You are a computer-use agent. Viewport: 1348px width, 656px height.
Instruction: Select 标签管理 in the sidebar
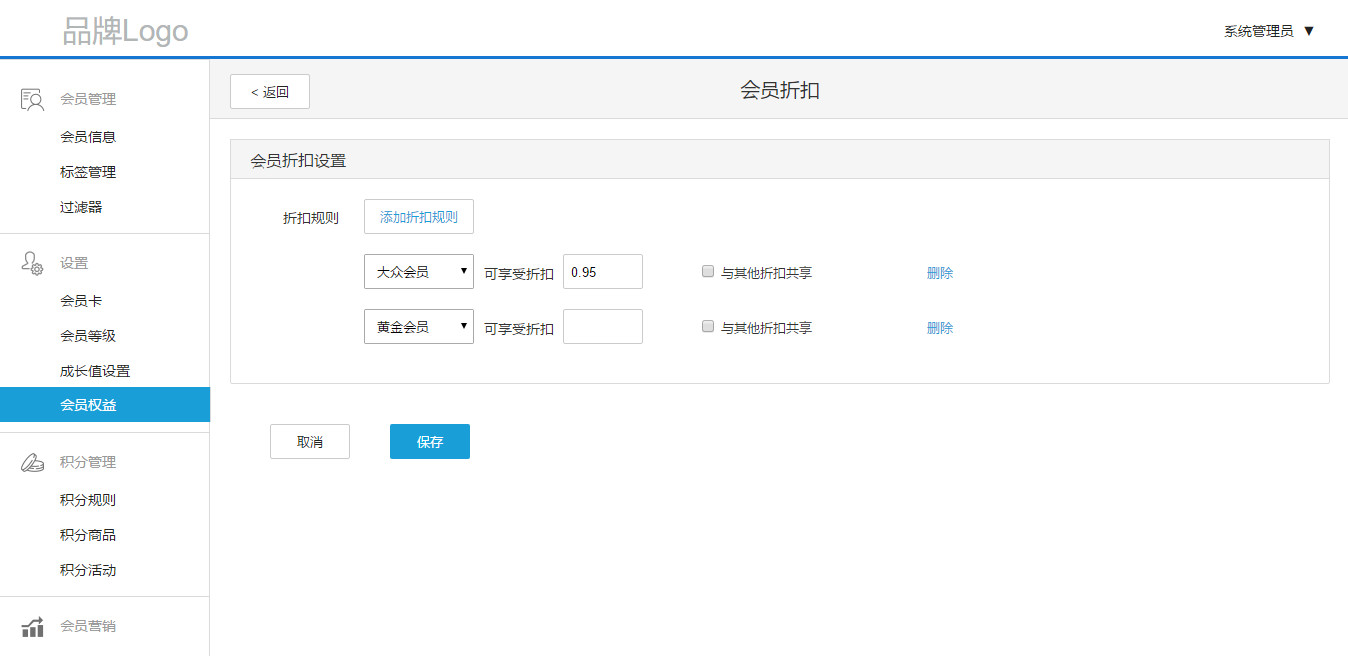coord(88,171)
